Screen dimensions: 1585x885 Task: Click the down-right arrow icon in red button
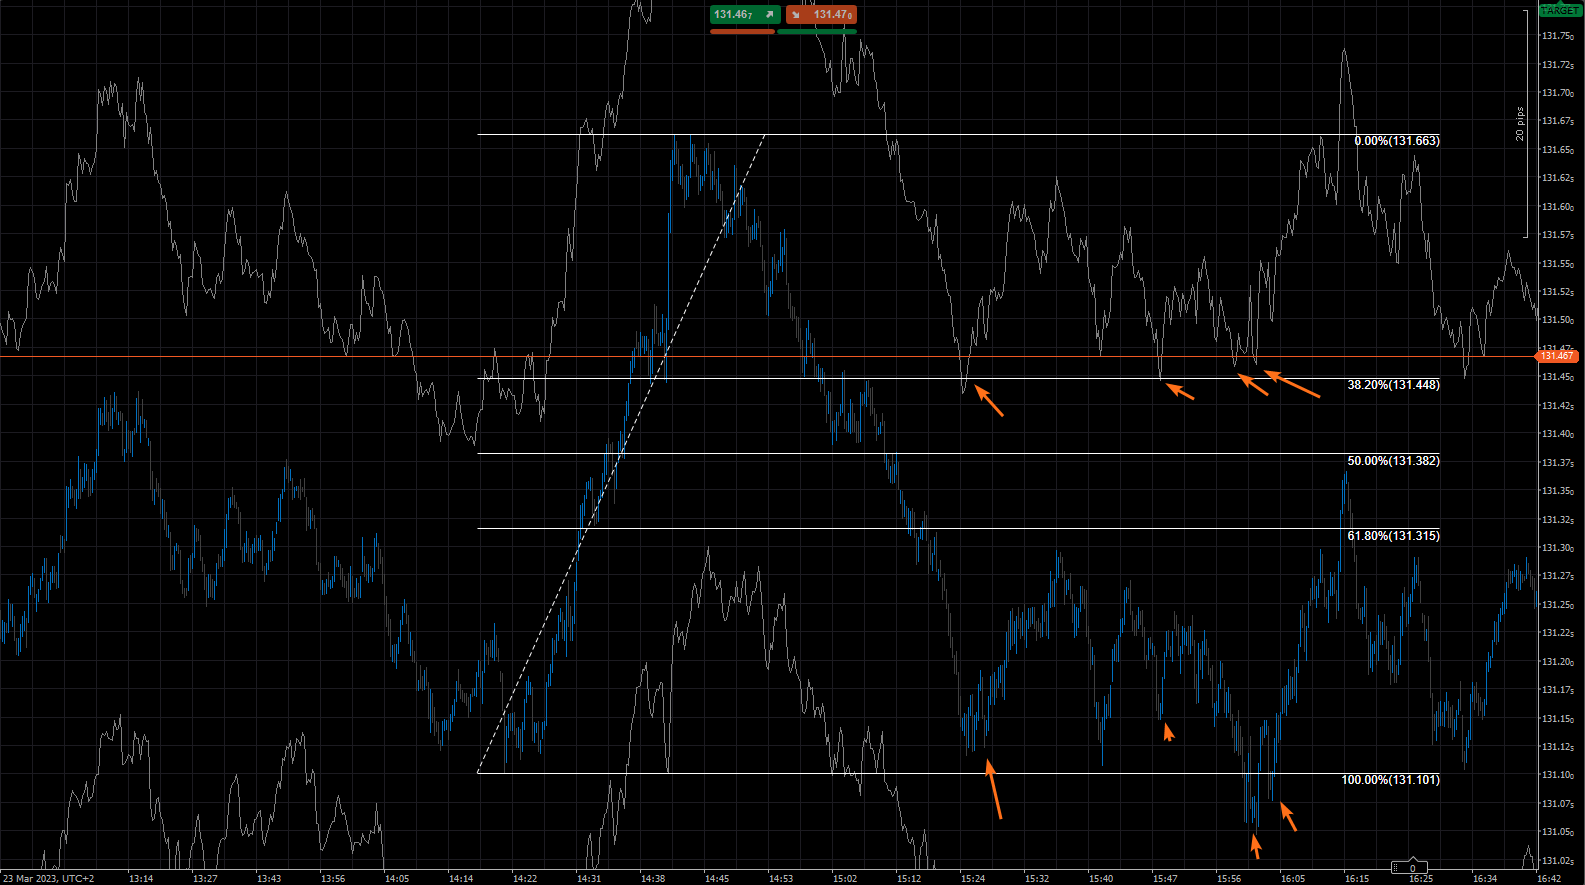pyautogui.click(x=796, y=15)
